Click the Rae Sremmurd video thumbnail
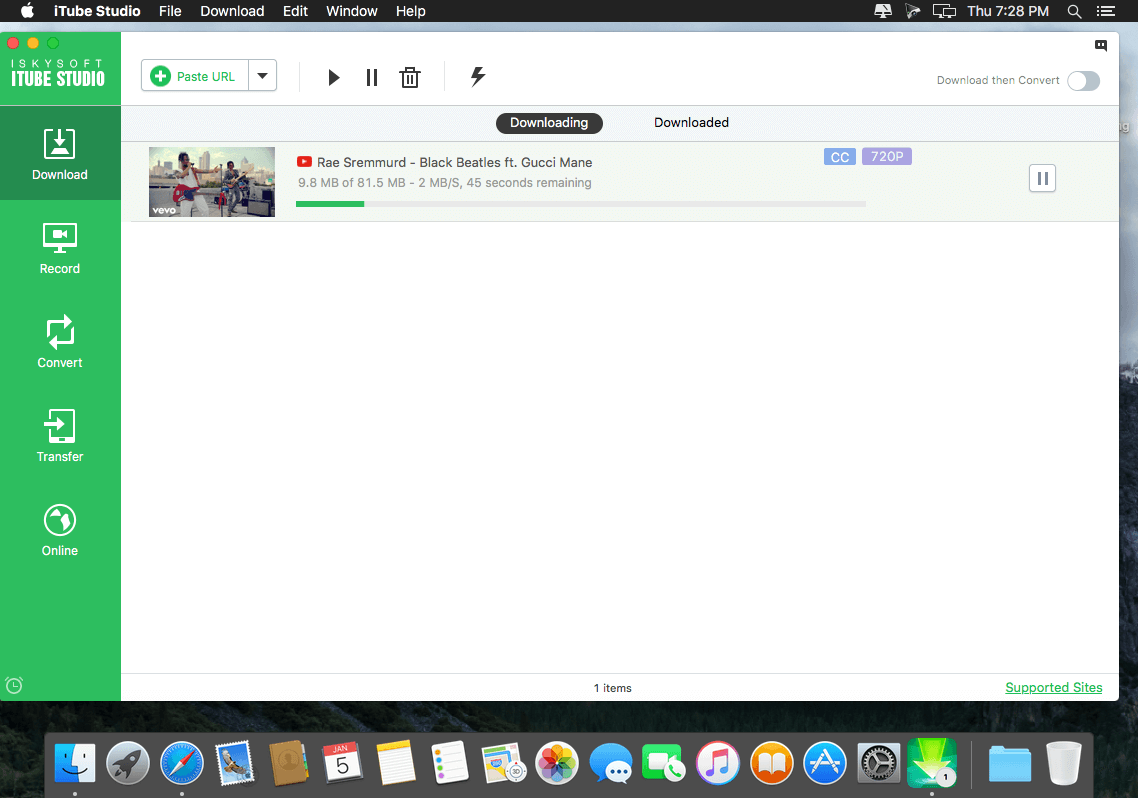 click(x=212, y=181)
